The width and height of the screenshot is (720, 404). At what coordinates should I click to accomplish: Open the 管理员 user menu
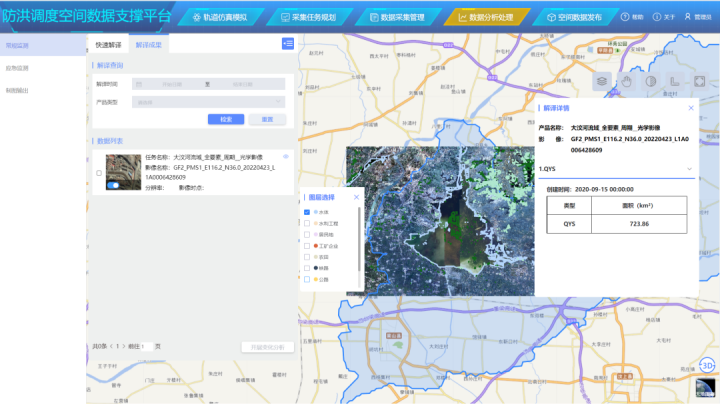698,17
